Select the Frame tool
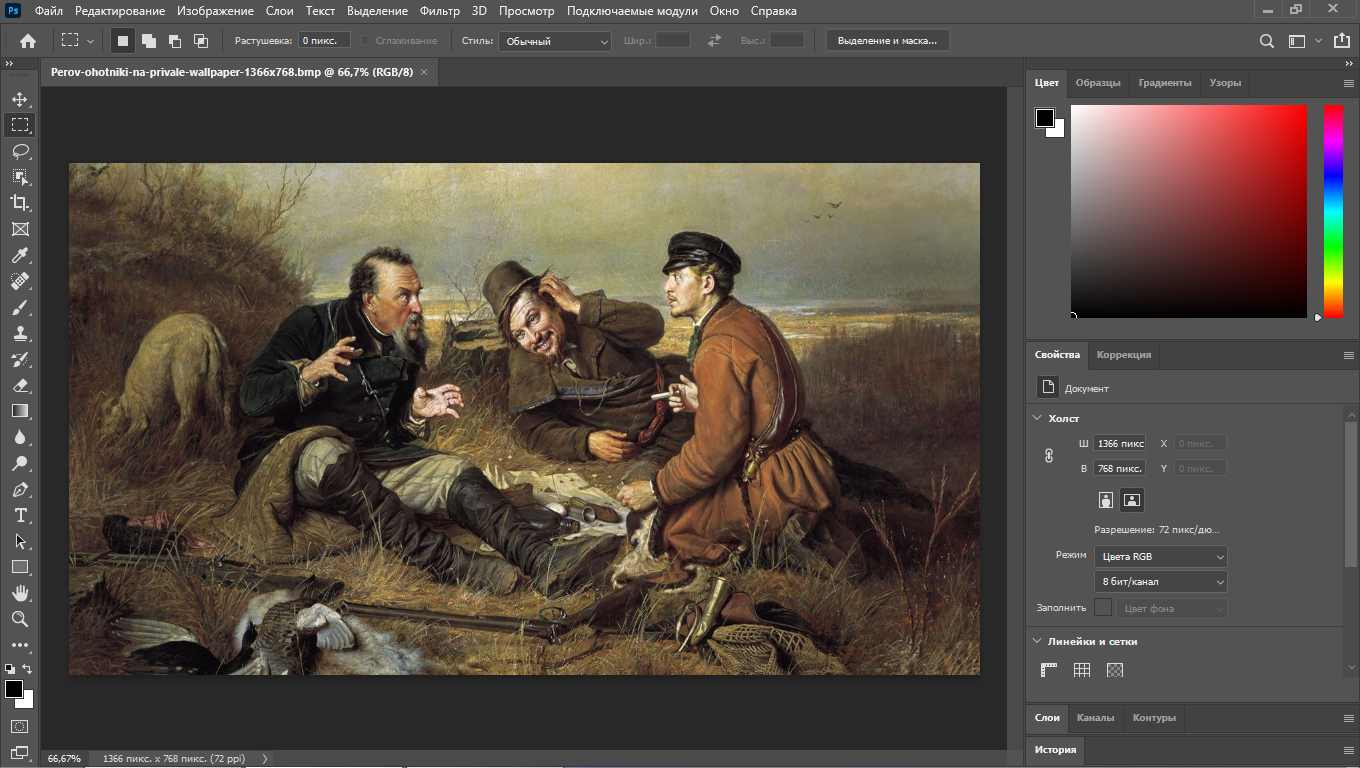Image resolution: width=1360 pixels, height=768 pixels. click(20, 229)
